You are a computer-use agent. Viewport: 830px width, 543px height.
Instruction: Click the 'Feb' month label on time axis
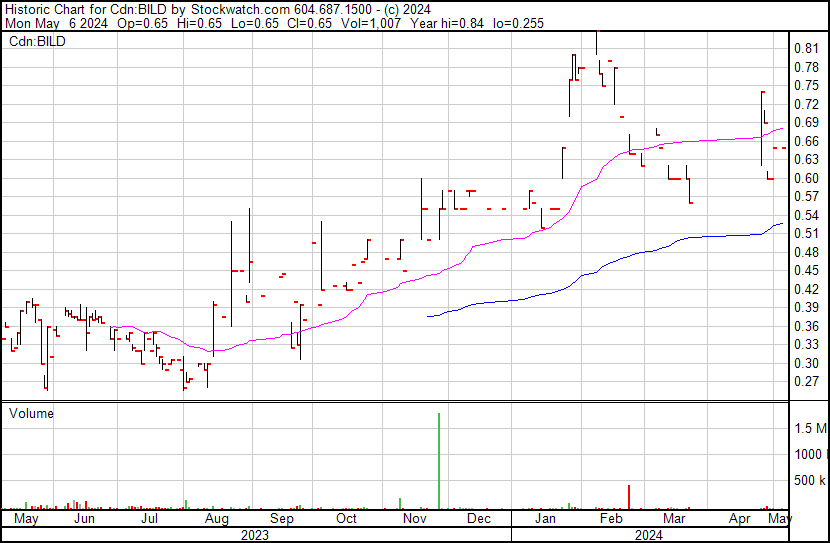[x=611, y=519]
